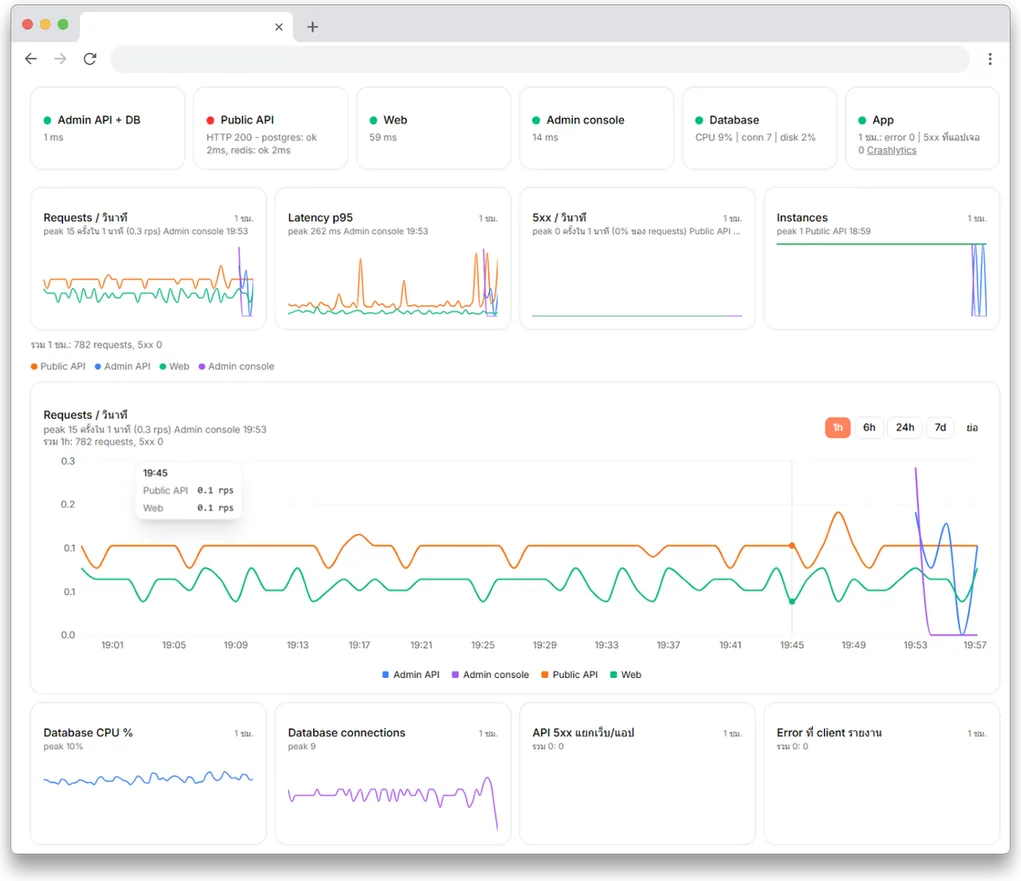The height and width of the screenshot is (881, 1021).
Task: Close the current browser tab
Action: pyautogui.click(x=279, y=27)
